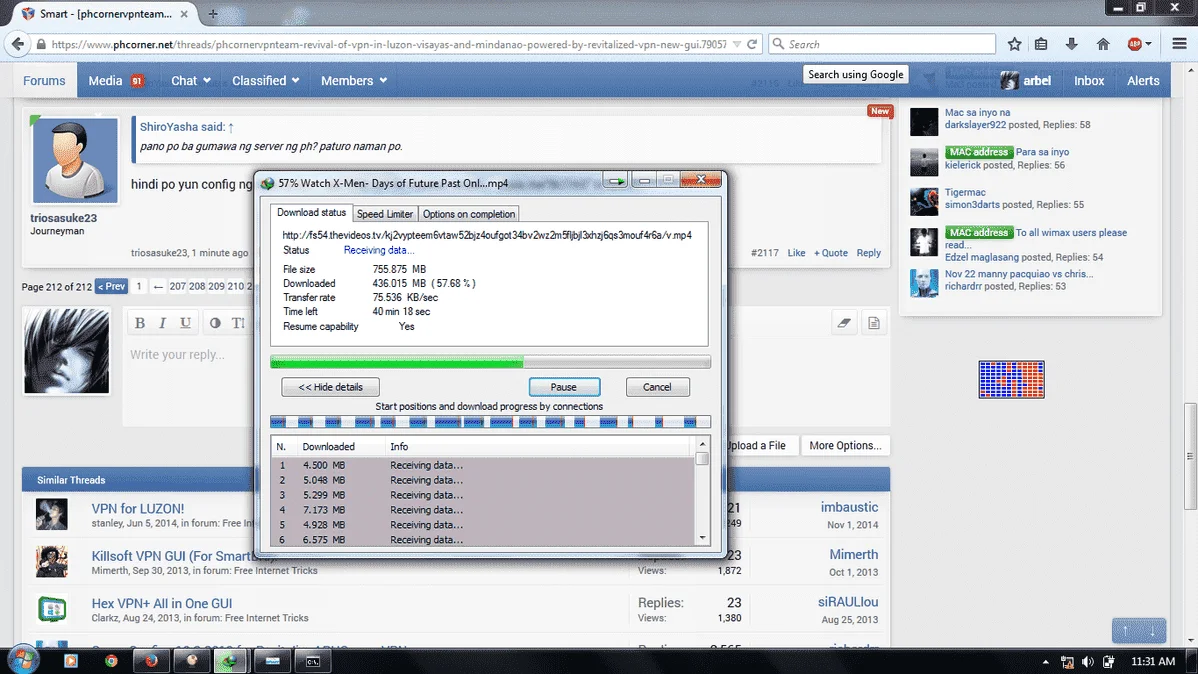Click the Adblock Plus icon
Screen dimensions: 1198x674
tap(1135, 44)
